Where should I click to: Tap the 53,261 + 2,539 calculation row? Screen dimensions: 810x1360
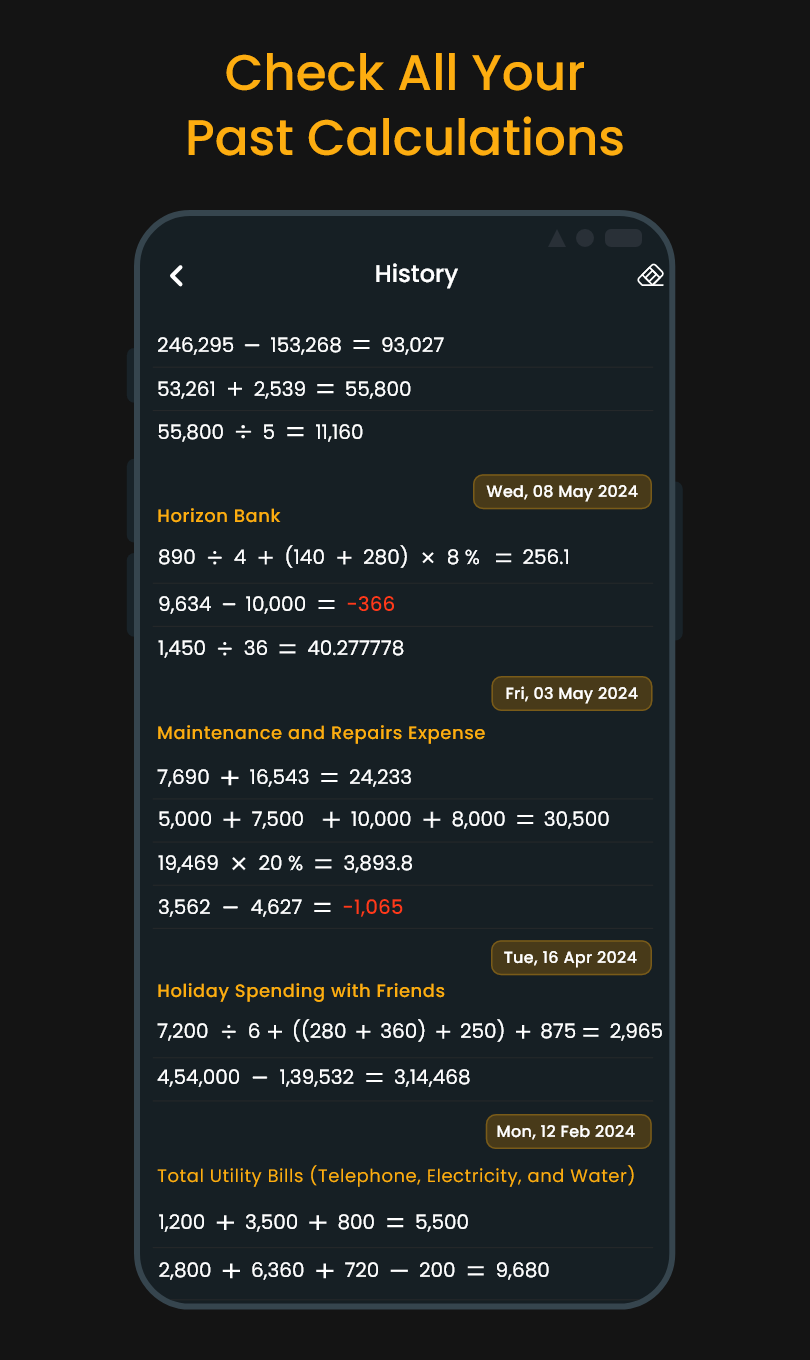pos(284,389)
